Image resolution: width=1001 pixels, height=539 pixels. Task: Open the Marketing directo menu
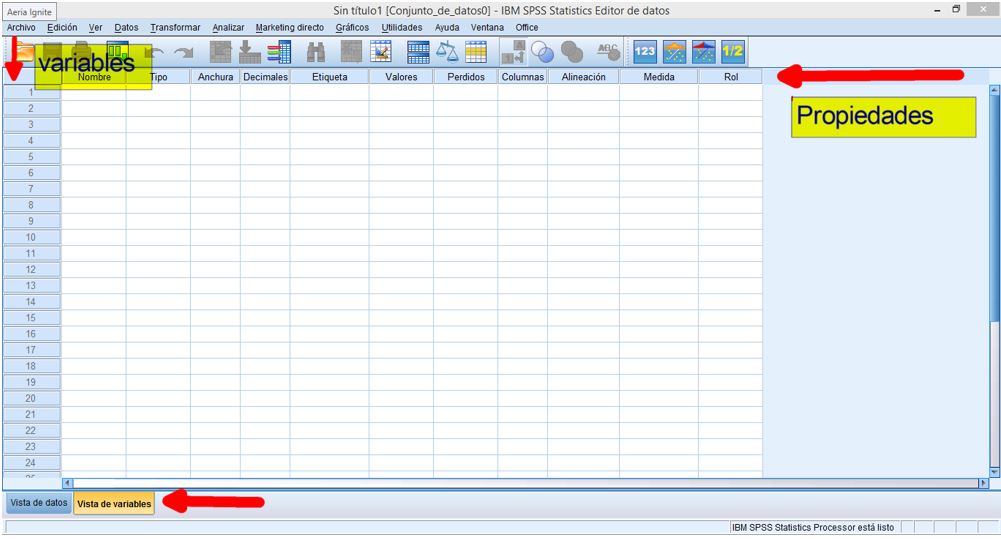[289, 27]
